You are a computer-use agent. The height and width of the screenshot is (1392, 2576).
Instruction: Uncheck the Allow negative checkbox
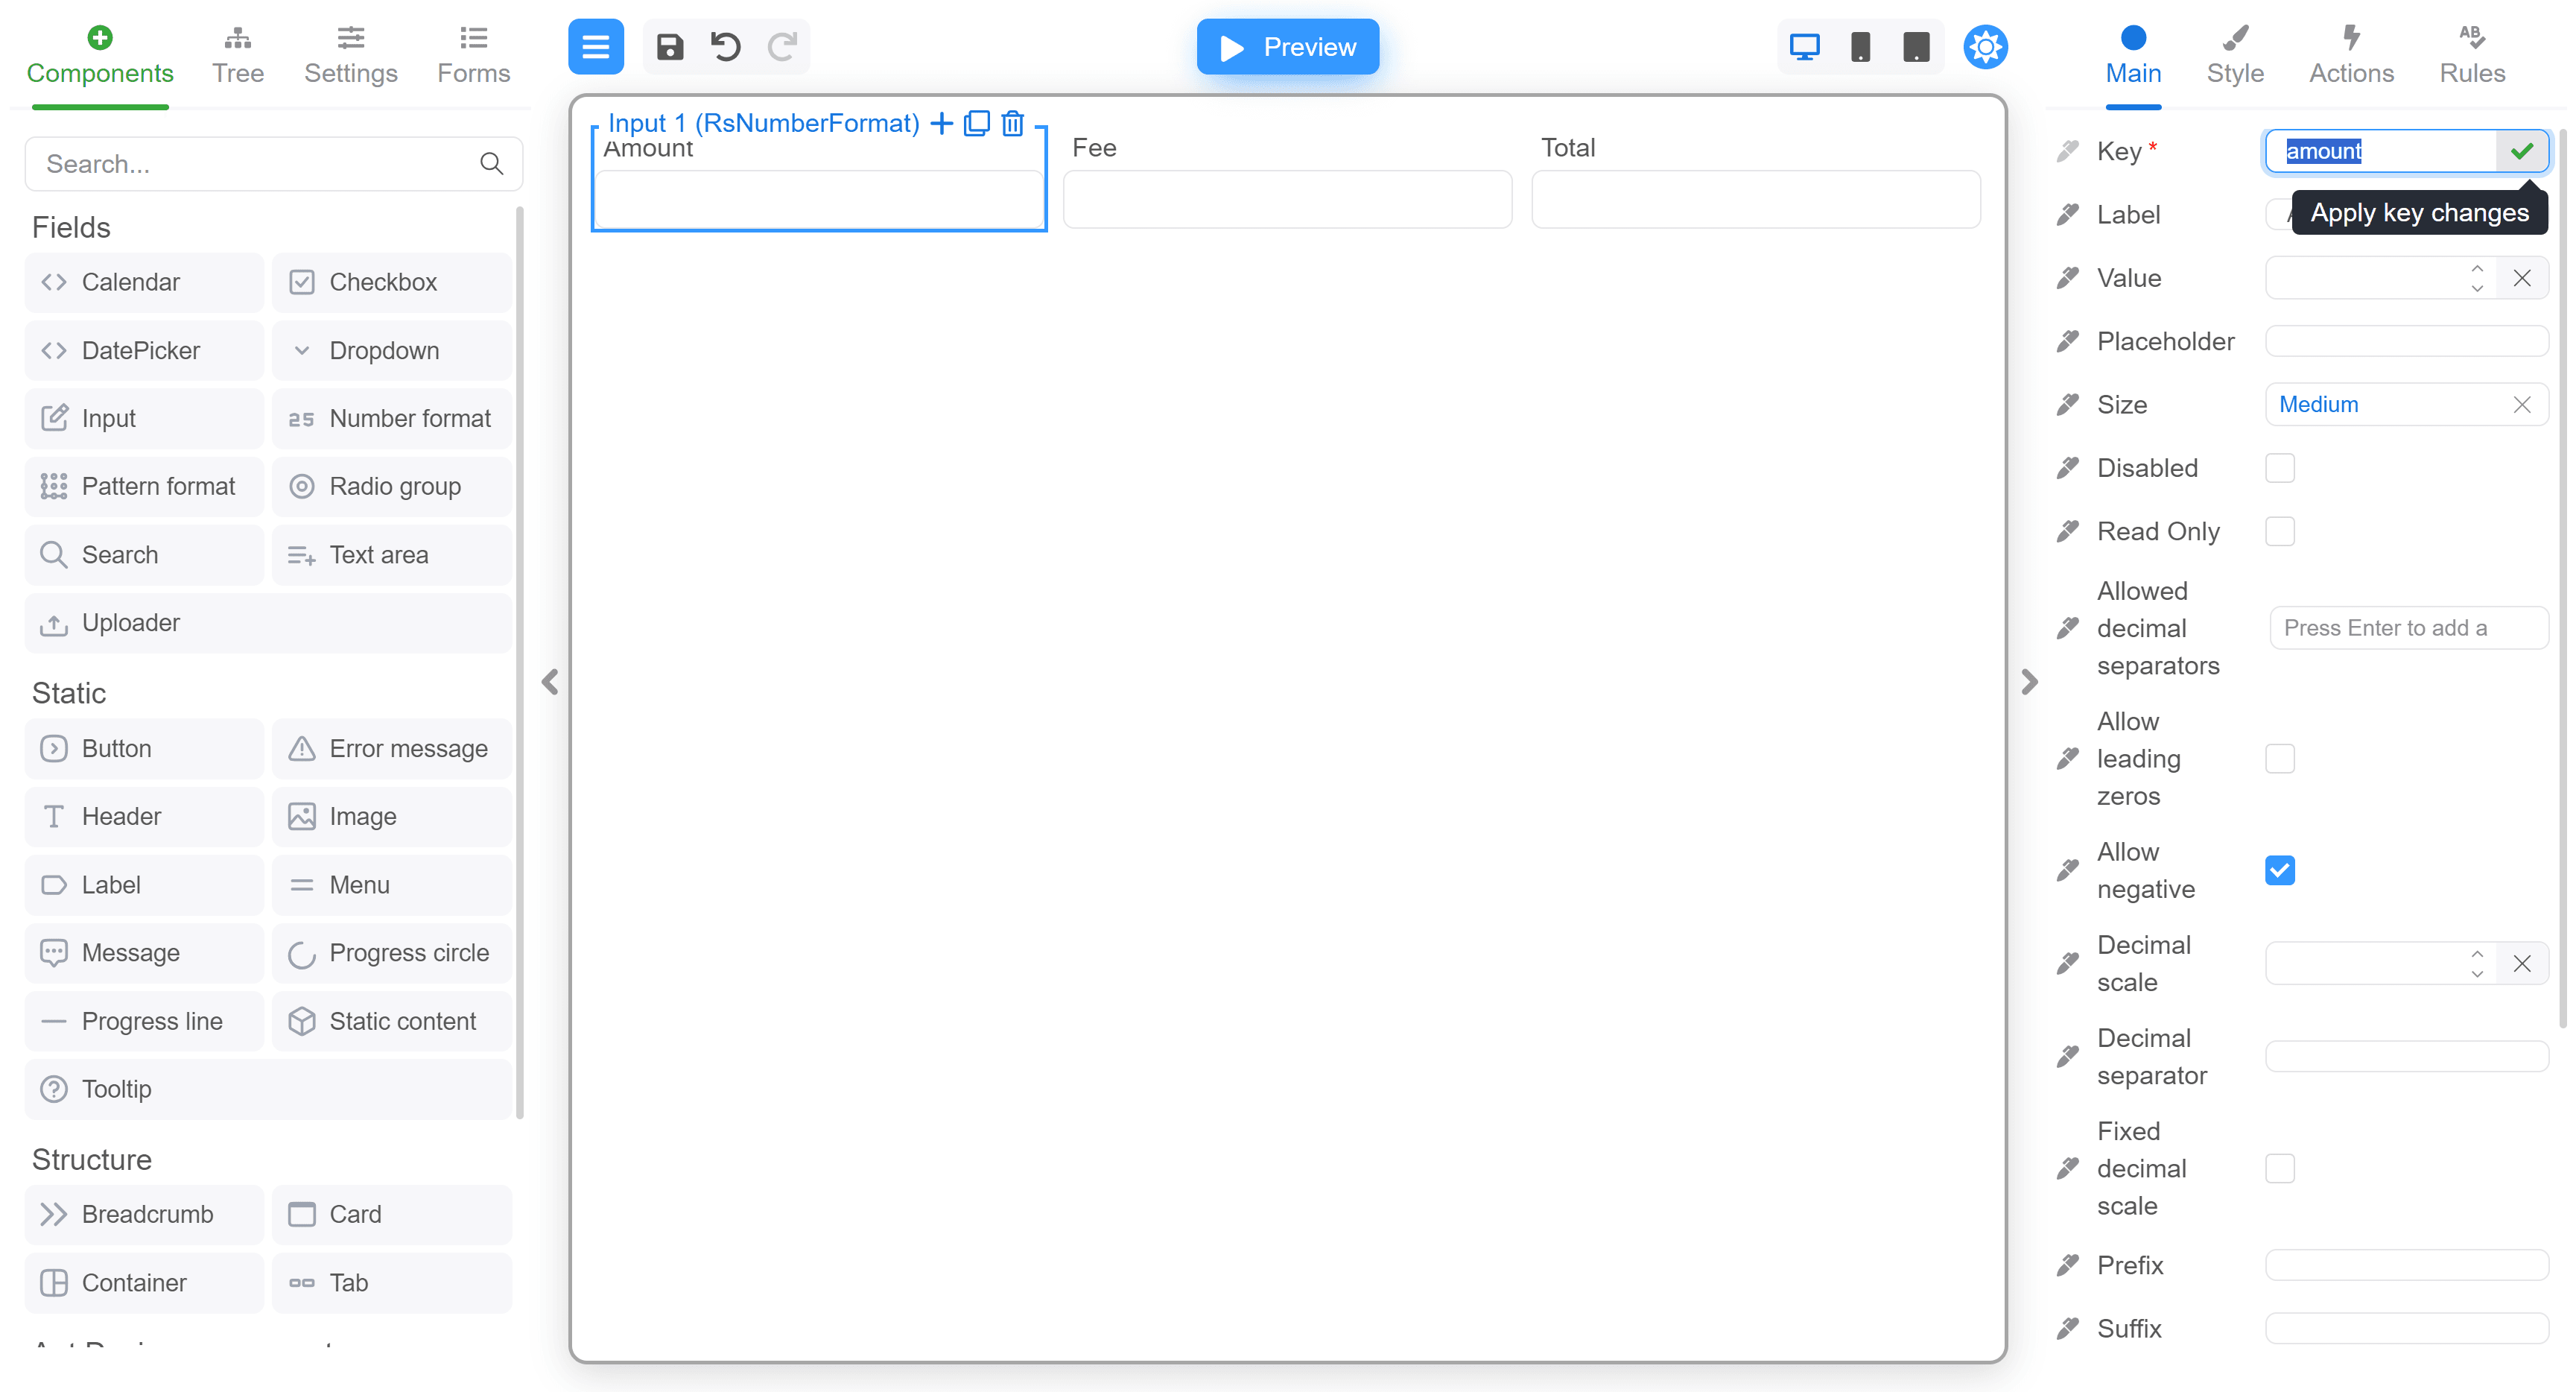pos(2279,870)
